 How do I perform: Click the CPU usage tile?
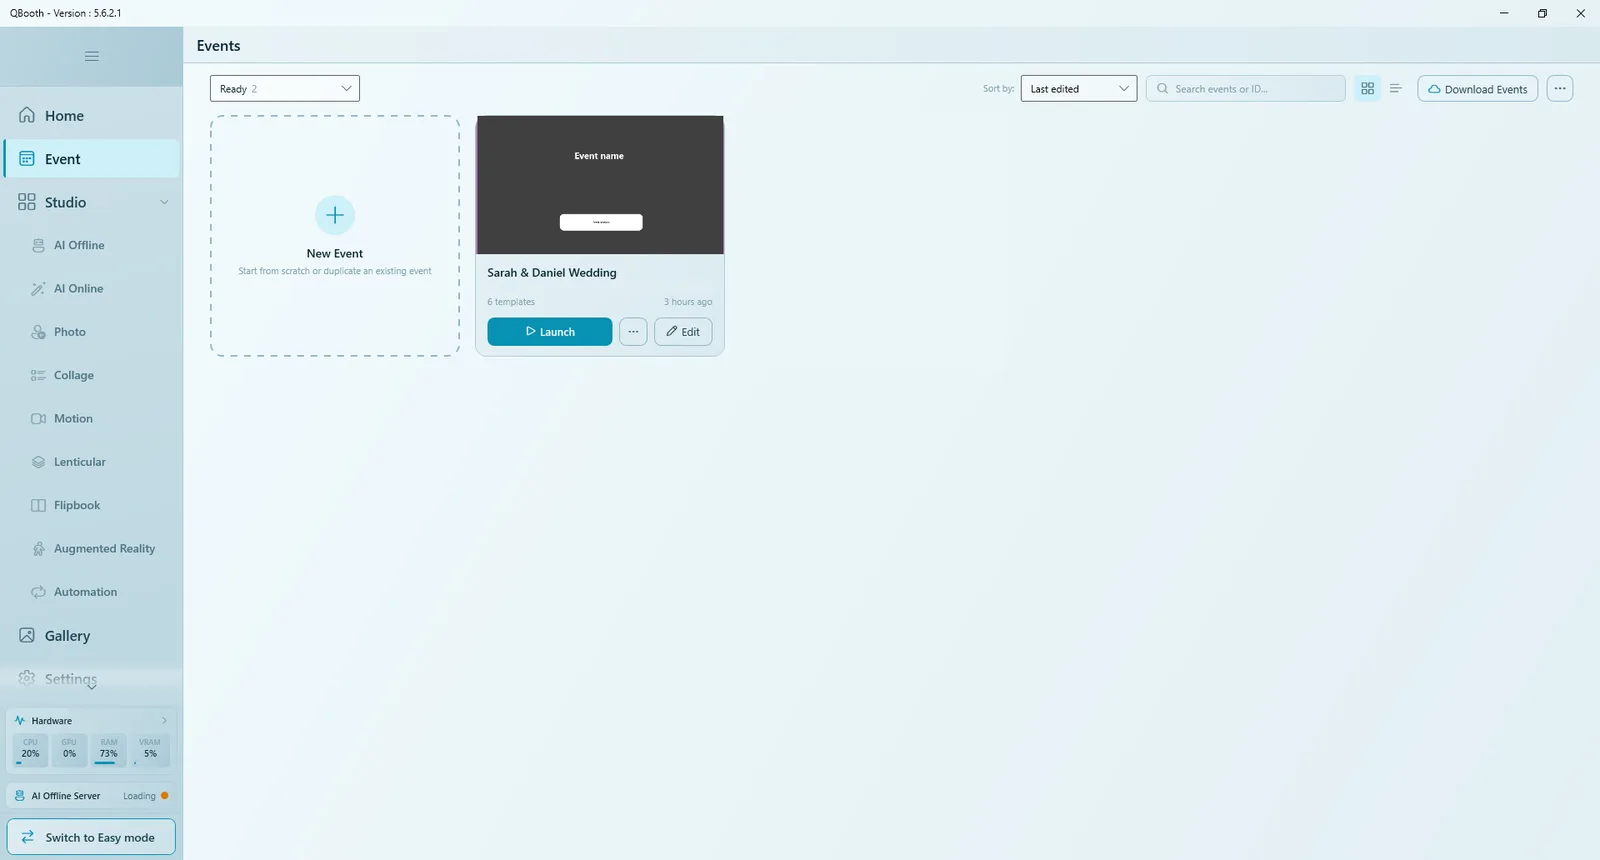30,750
